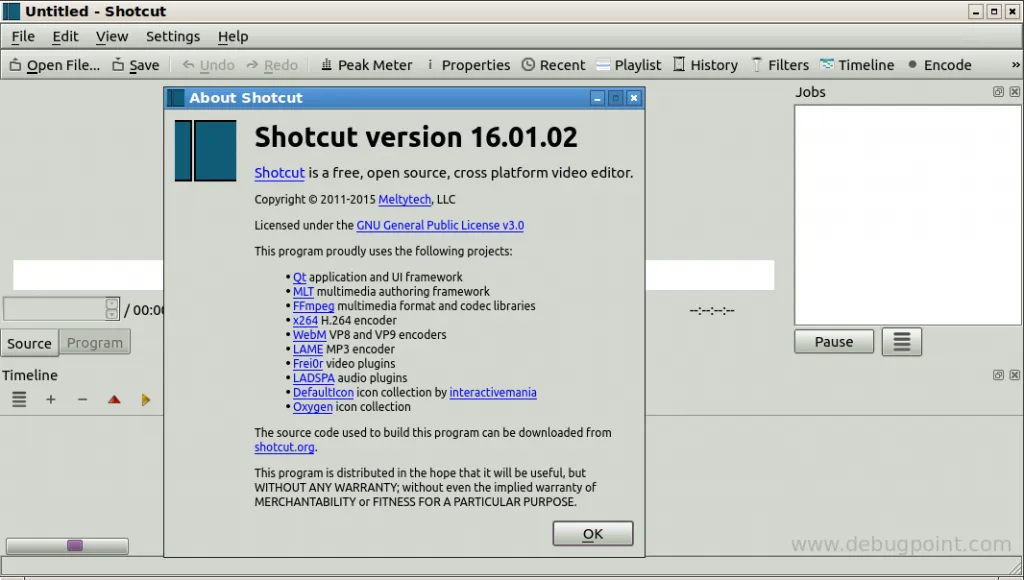
Task: Open the File menu
Action: coord(23,37)
